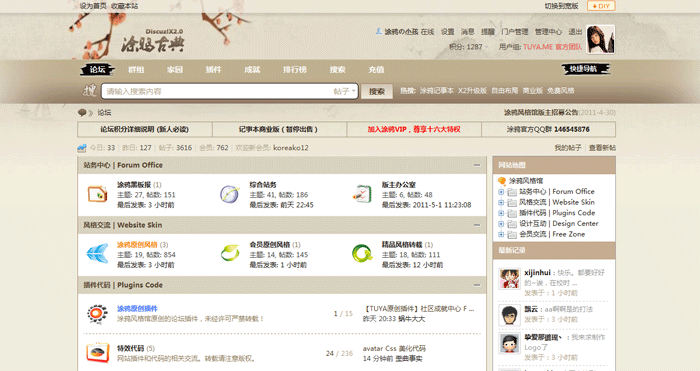Select the 充值 navigation tab
The image size is (700, 371).
click(x=376, y=70)
